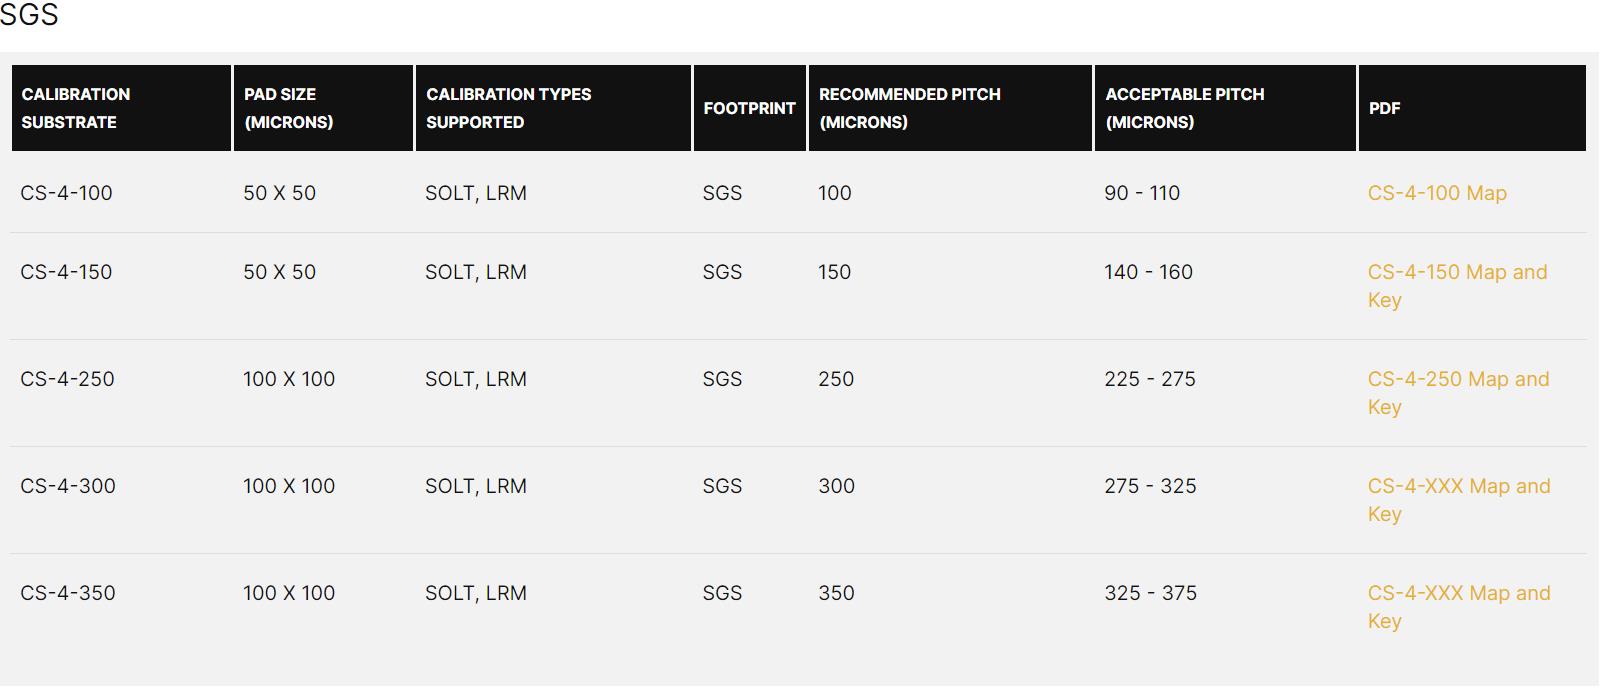Click the 325 - 375 acceptable pitch cell
1601x689 pixels.
click(x=1150, y=593)
